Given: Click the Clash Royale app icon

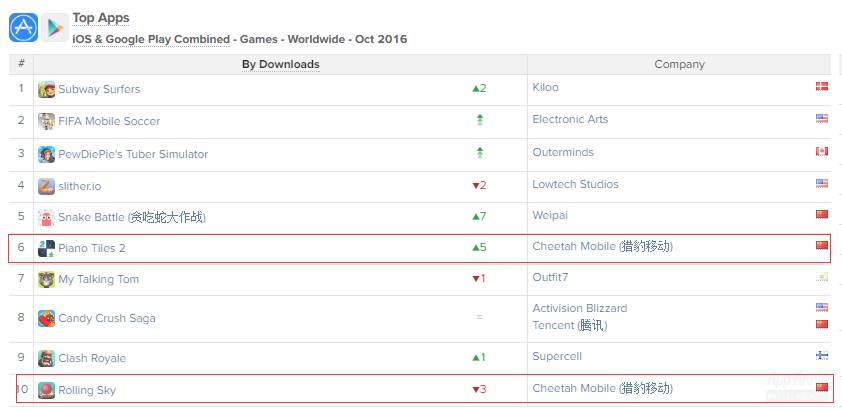Looking at the screenshot, I should (46, 358).
